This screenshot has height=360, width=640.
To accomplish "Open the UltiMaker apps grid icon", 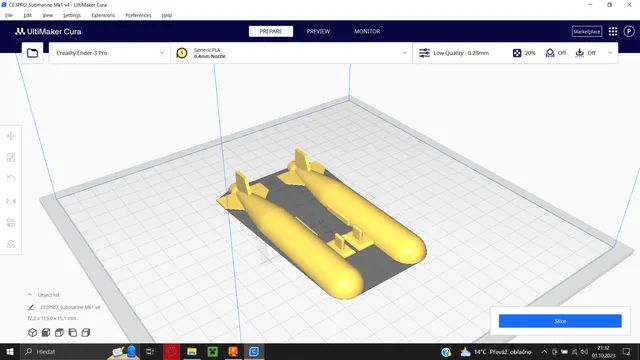I will (x=613, y=31).
